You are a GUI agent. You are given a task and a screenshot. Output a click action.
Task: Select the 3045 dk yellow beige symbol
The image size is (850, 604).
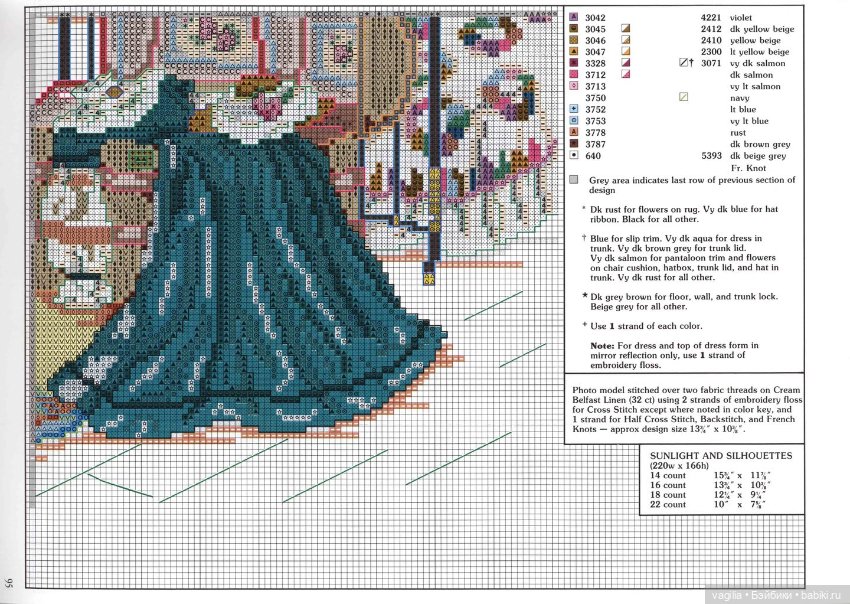[x=572, y=29]
